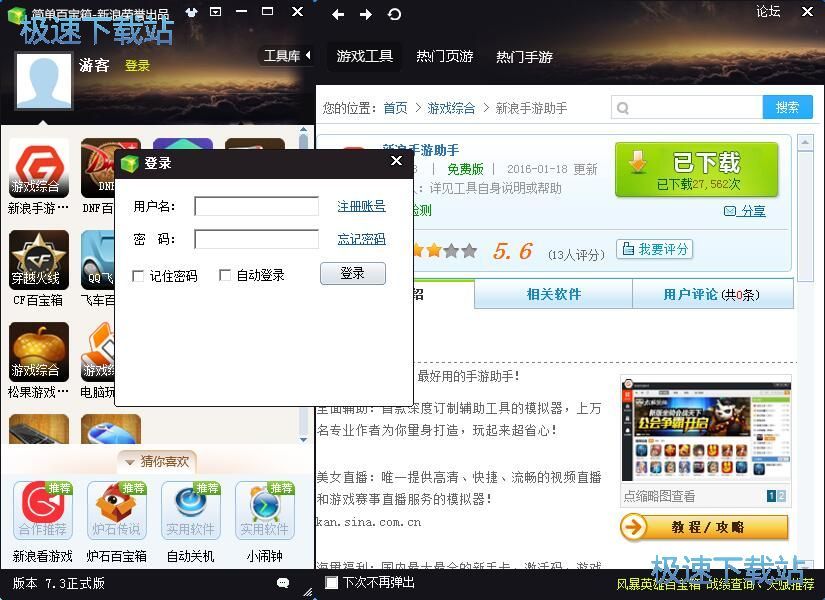Screen dimensions: 825x600
Task: Click the 分享 share link
Action: click(x=744, y=211)
